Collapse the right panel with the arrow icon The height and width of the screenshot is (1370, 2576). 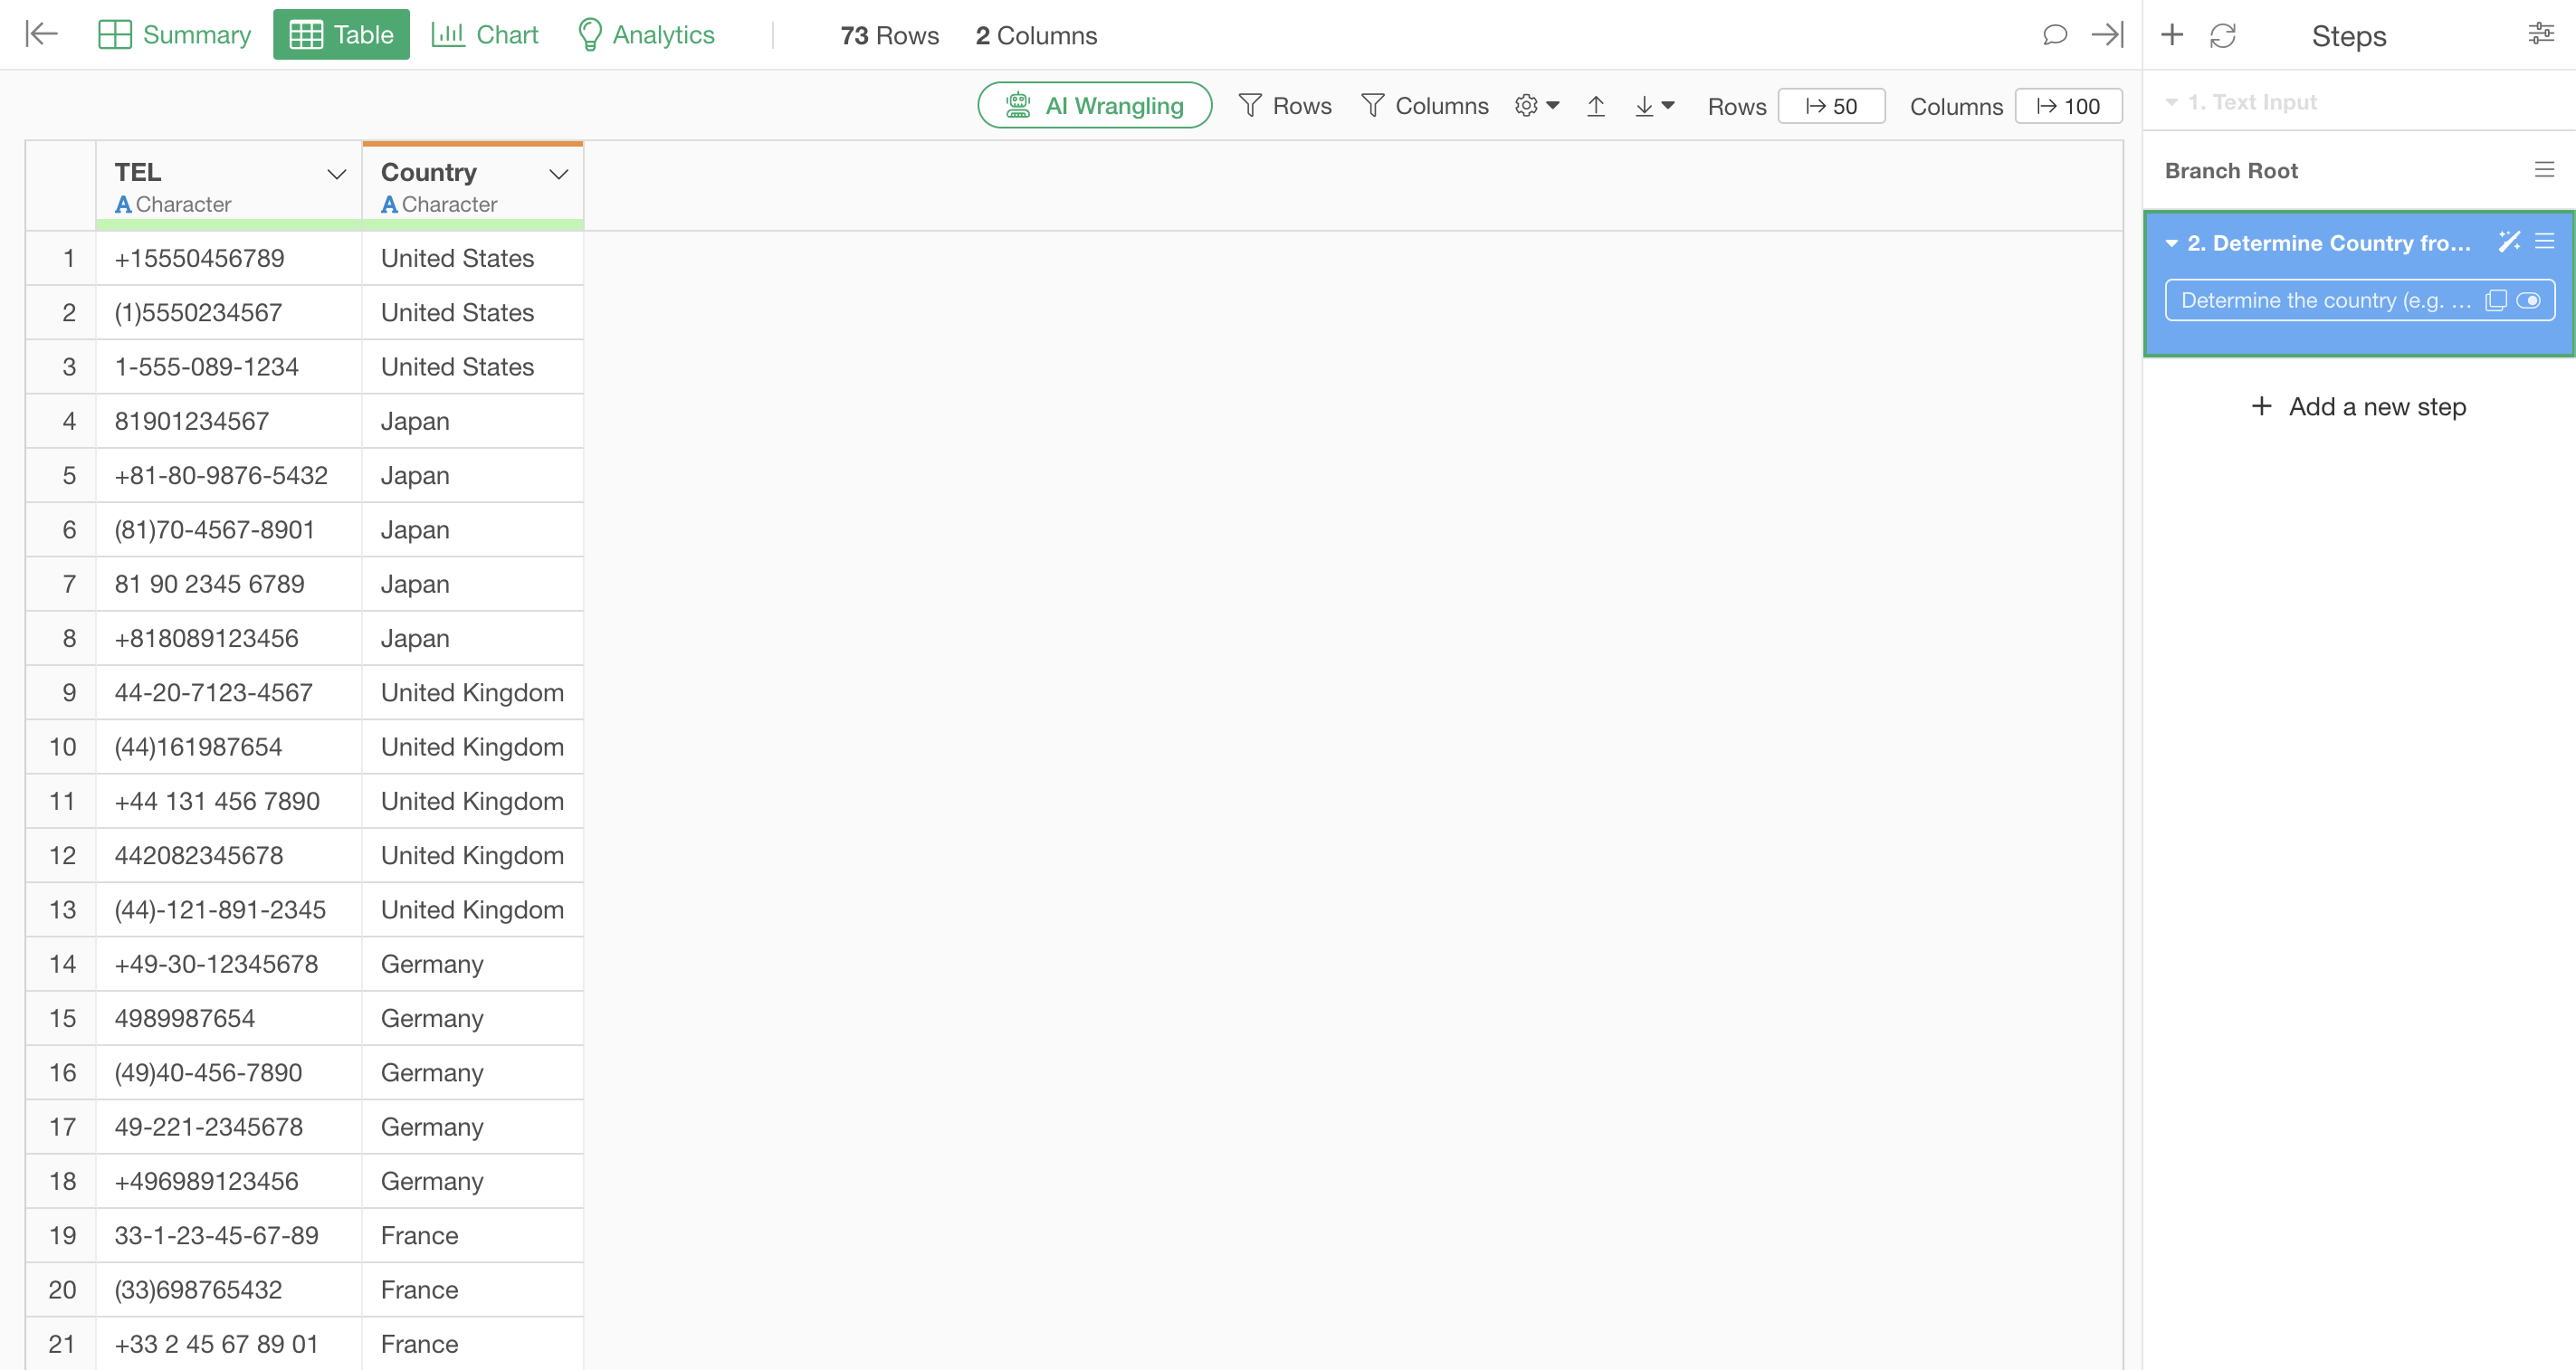point(2107,36)
